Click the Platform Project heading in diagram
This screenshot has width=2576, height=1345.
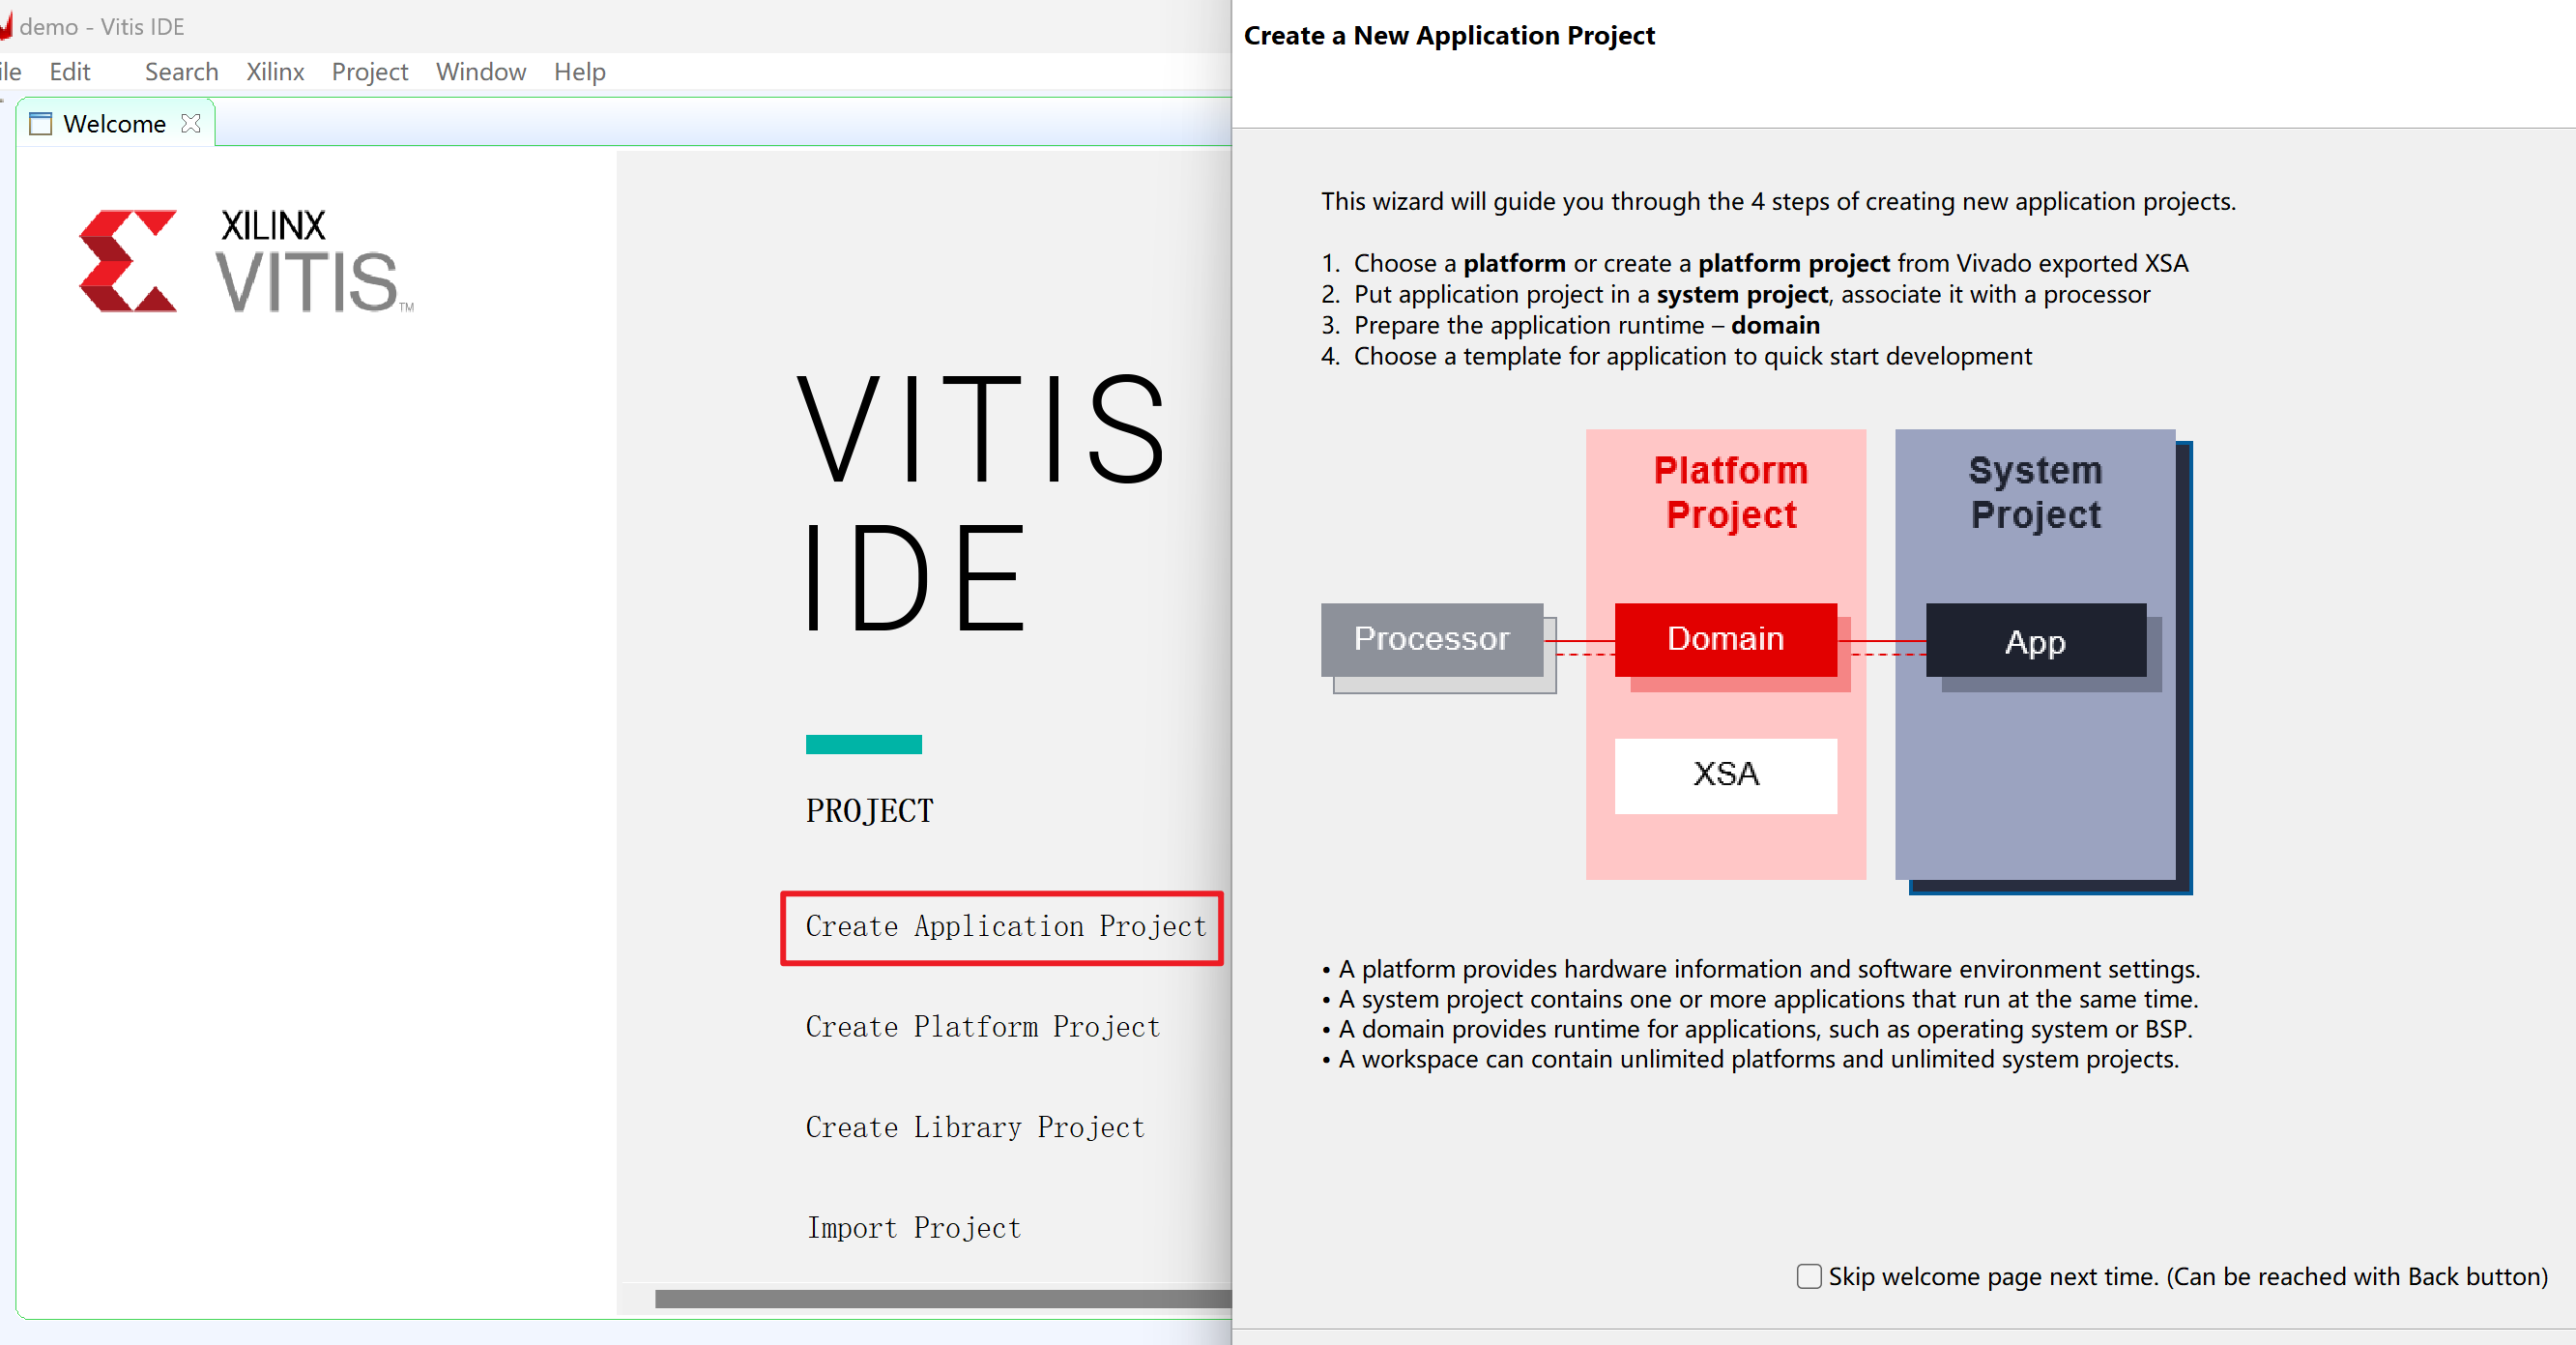[x=1731, y=493]
